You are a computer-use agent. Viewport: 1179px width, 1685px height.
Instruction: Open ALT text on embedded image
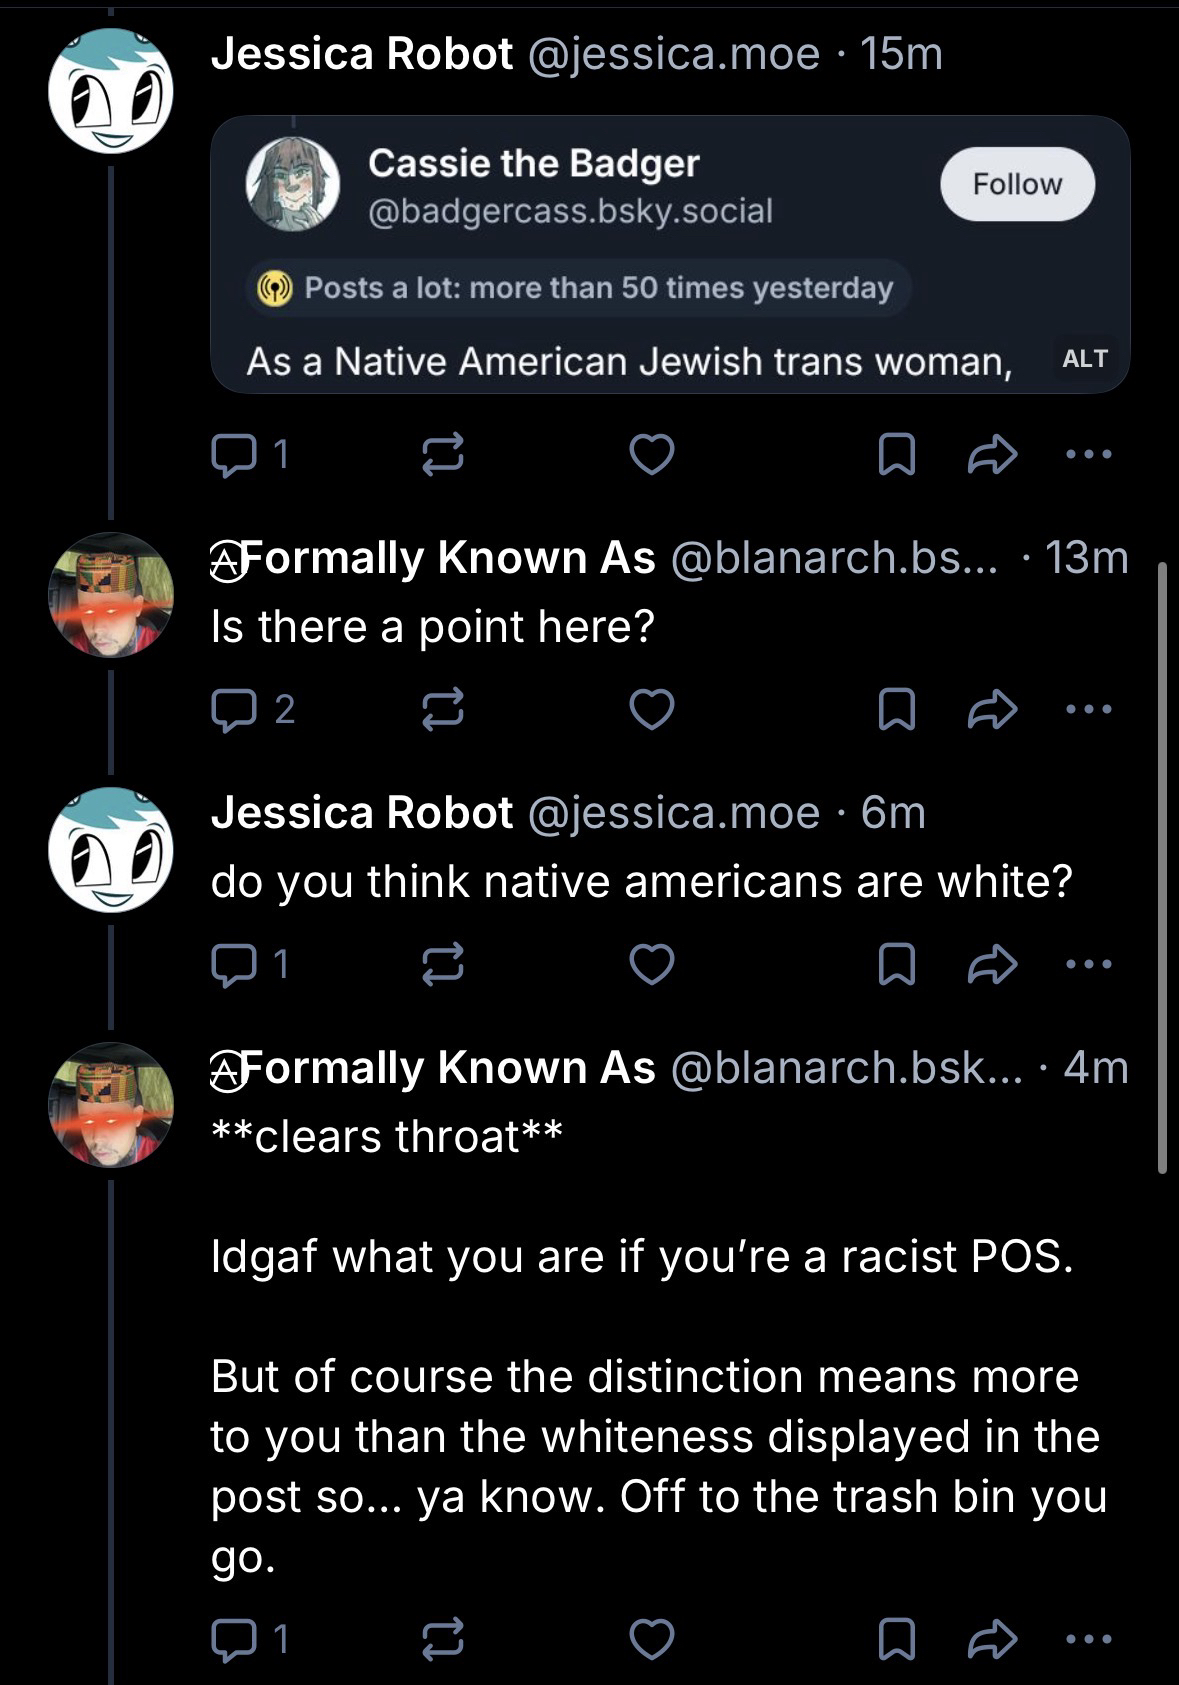1084,359
